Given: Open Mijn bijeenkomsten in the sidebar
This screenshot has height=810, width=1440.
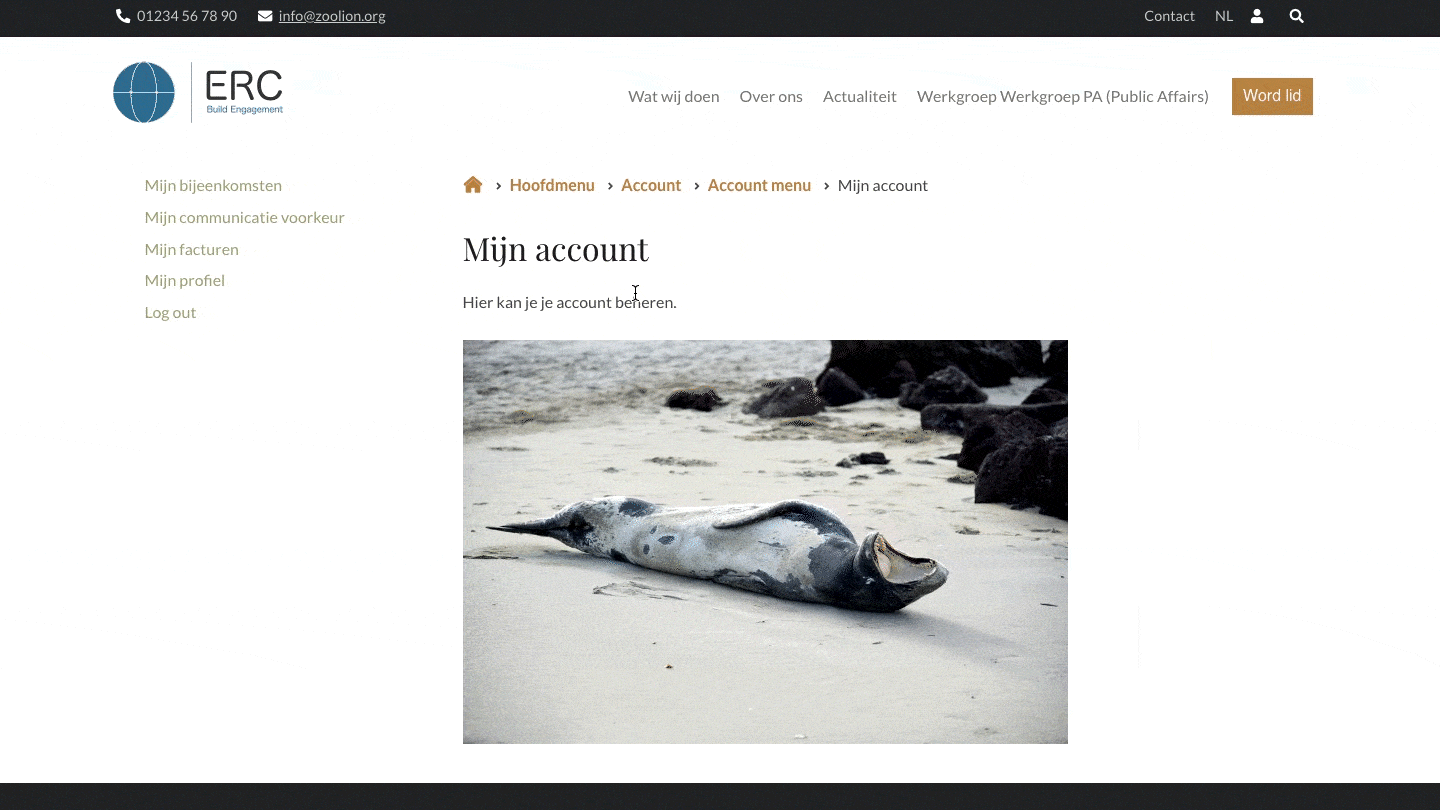Looking at the screenshot, I should coord(213,186).
